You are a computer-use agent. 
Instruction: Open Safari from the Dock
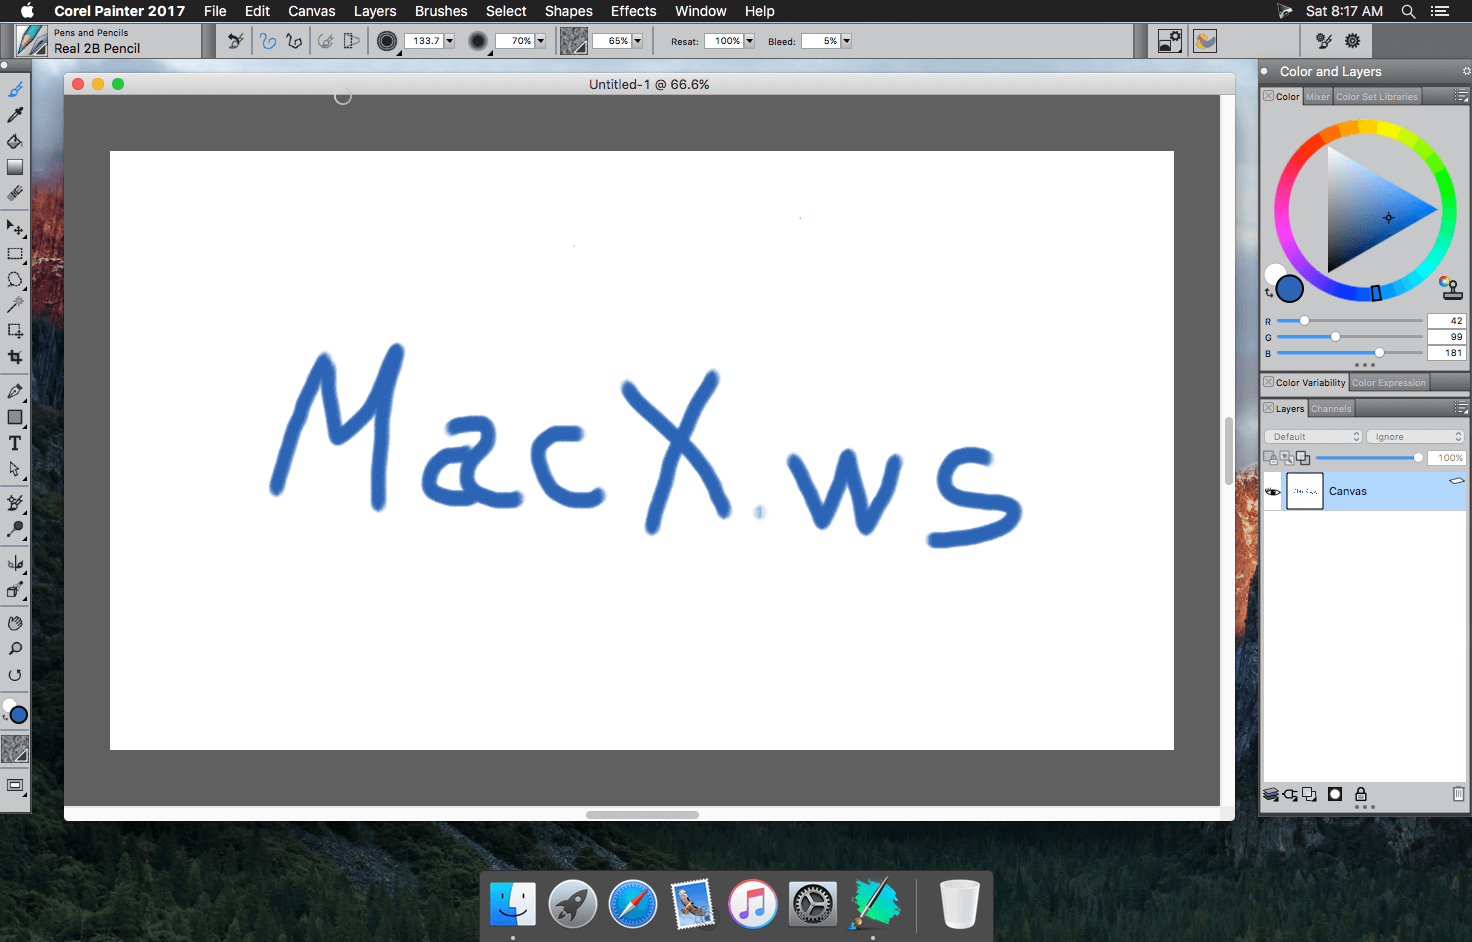pos(633,904)
